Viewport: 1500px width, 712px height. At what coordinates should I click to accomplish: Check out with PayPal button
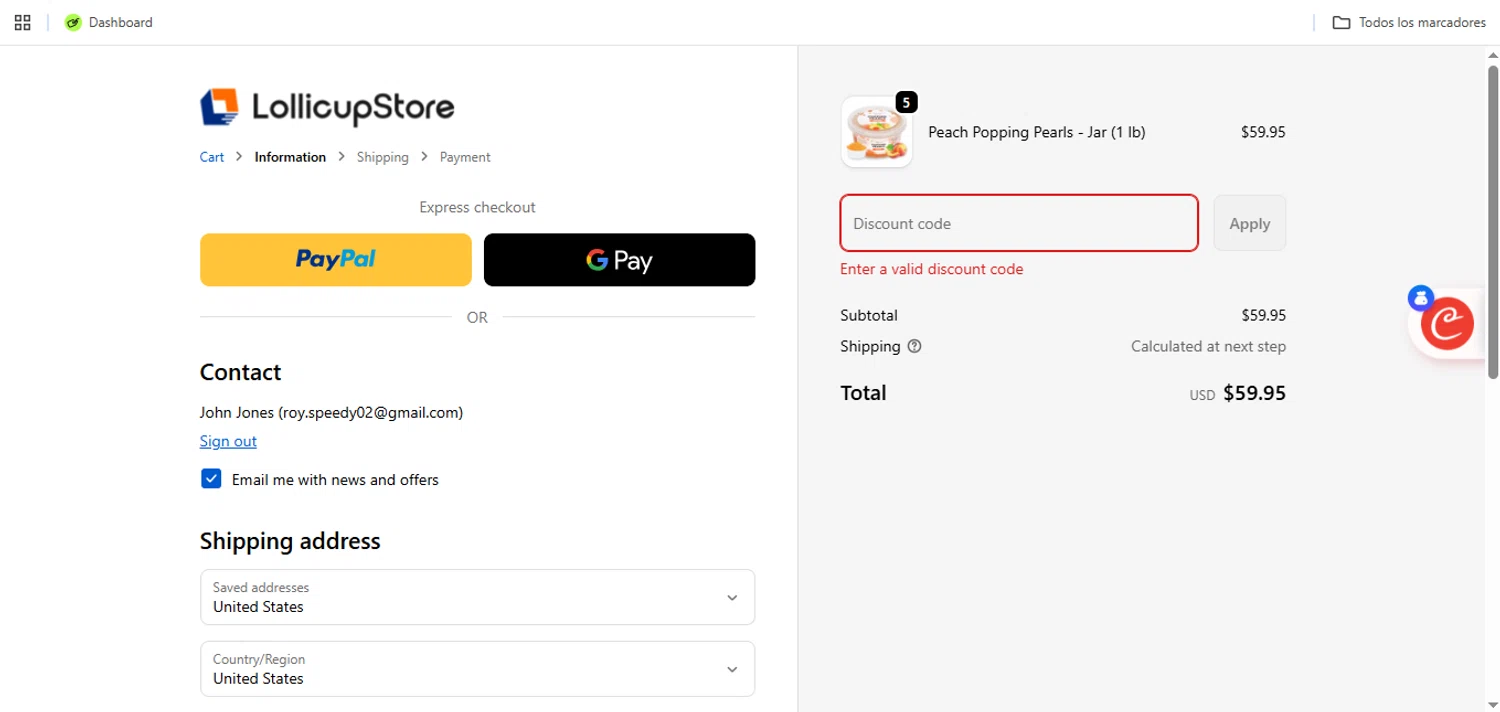[335, 260]
